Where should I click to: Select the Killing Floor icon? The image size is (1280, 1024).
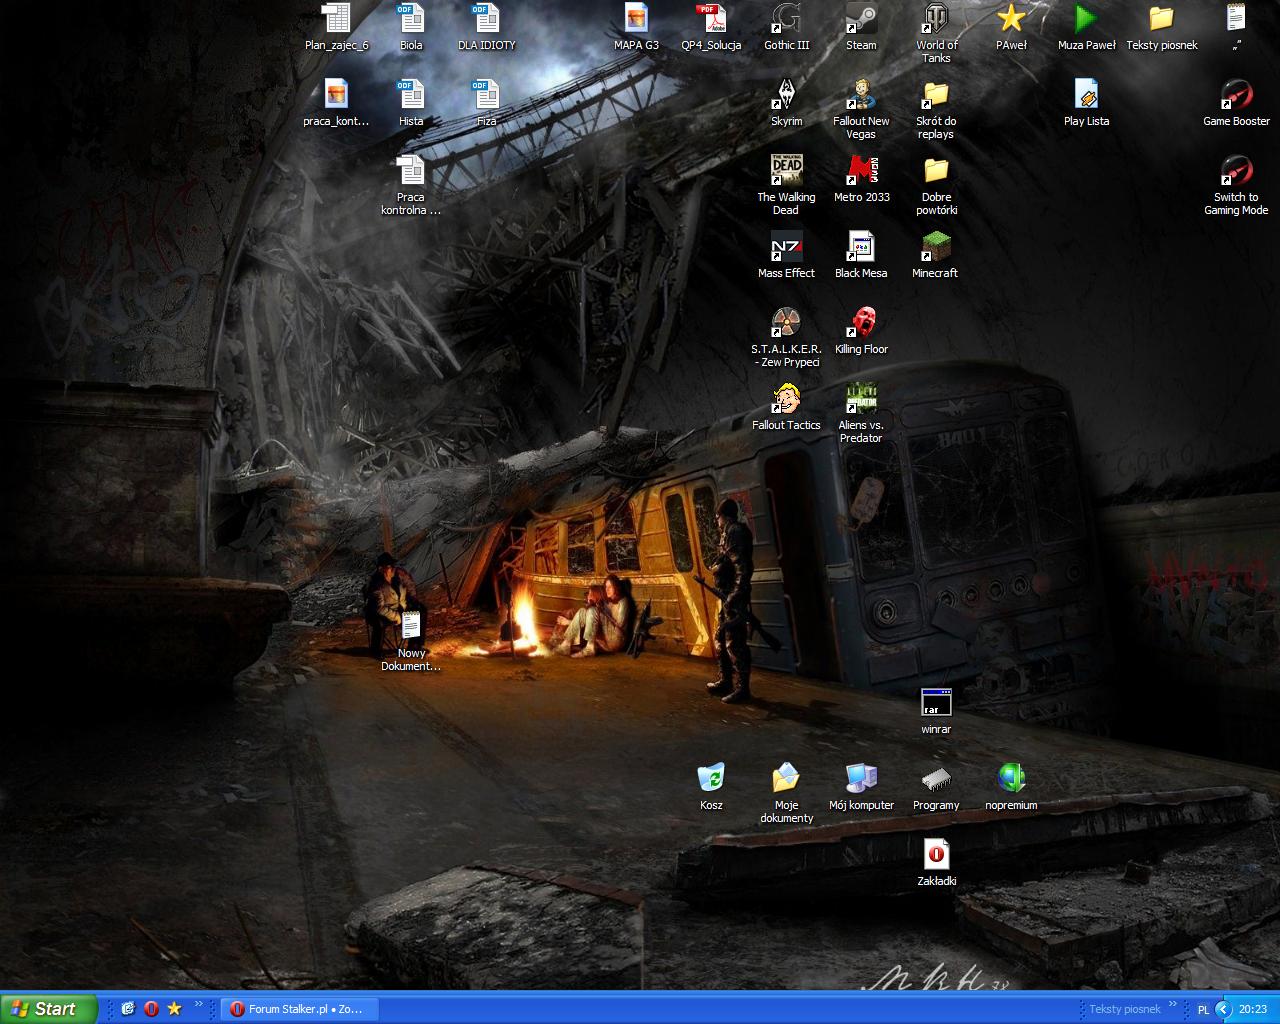click(x=861, y=323)
